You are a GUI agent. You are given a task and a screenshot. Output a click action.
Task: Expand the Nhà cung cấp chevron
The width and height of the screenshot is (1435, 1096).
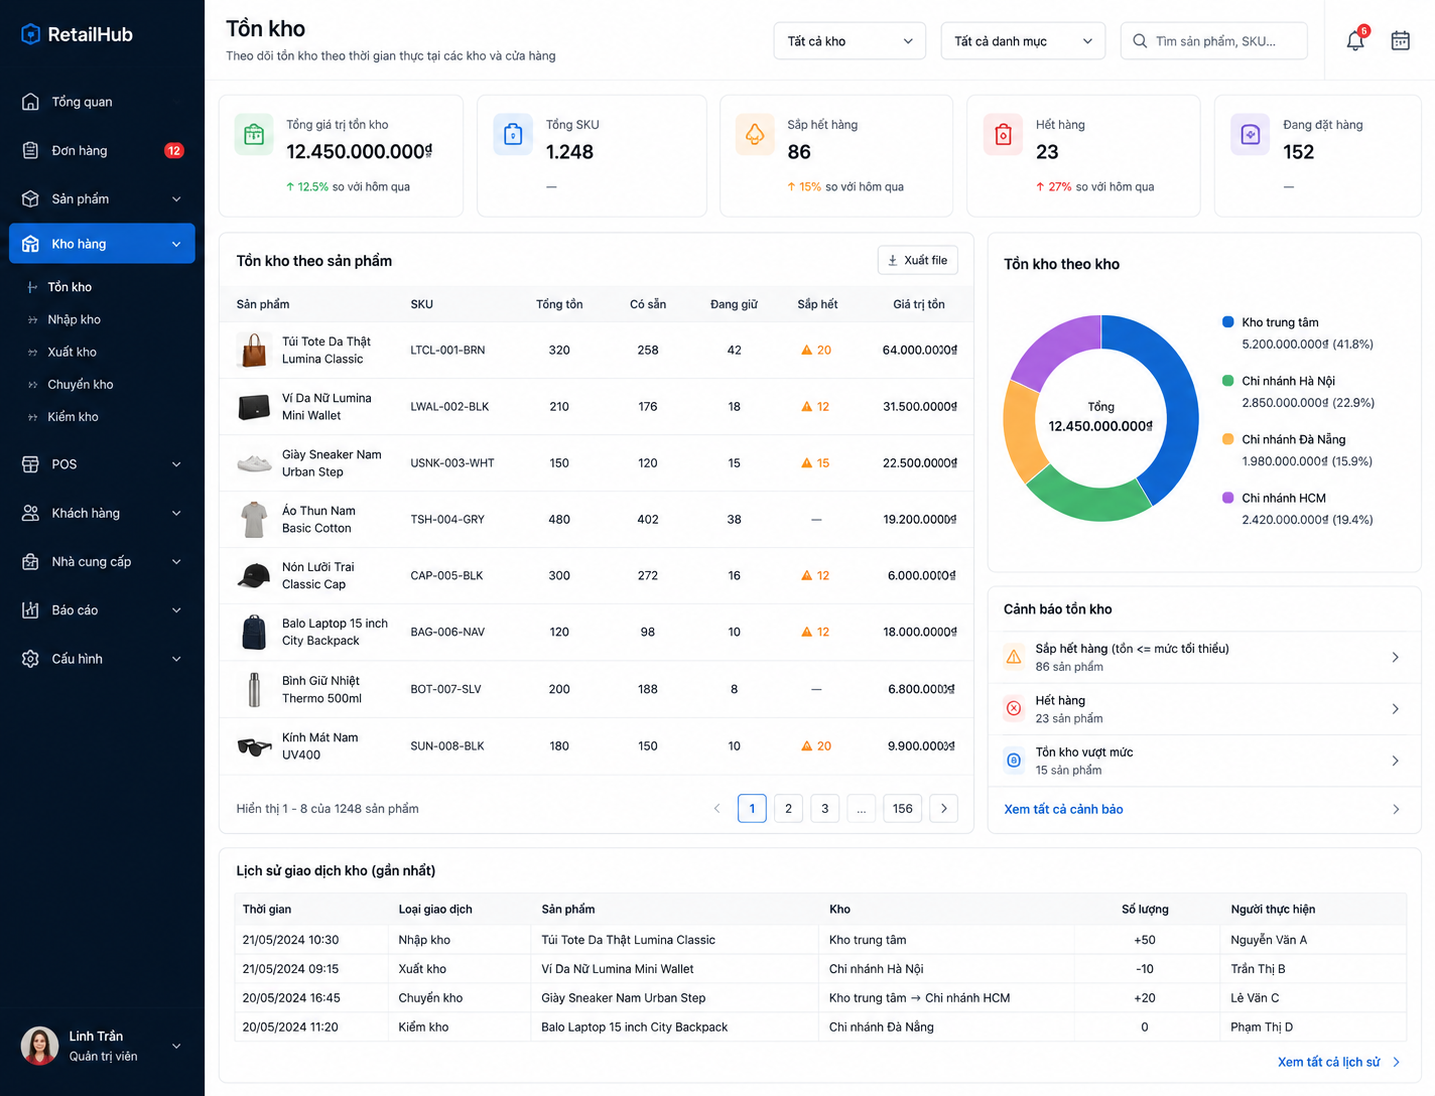click(176, 562)
